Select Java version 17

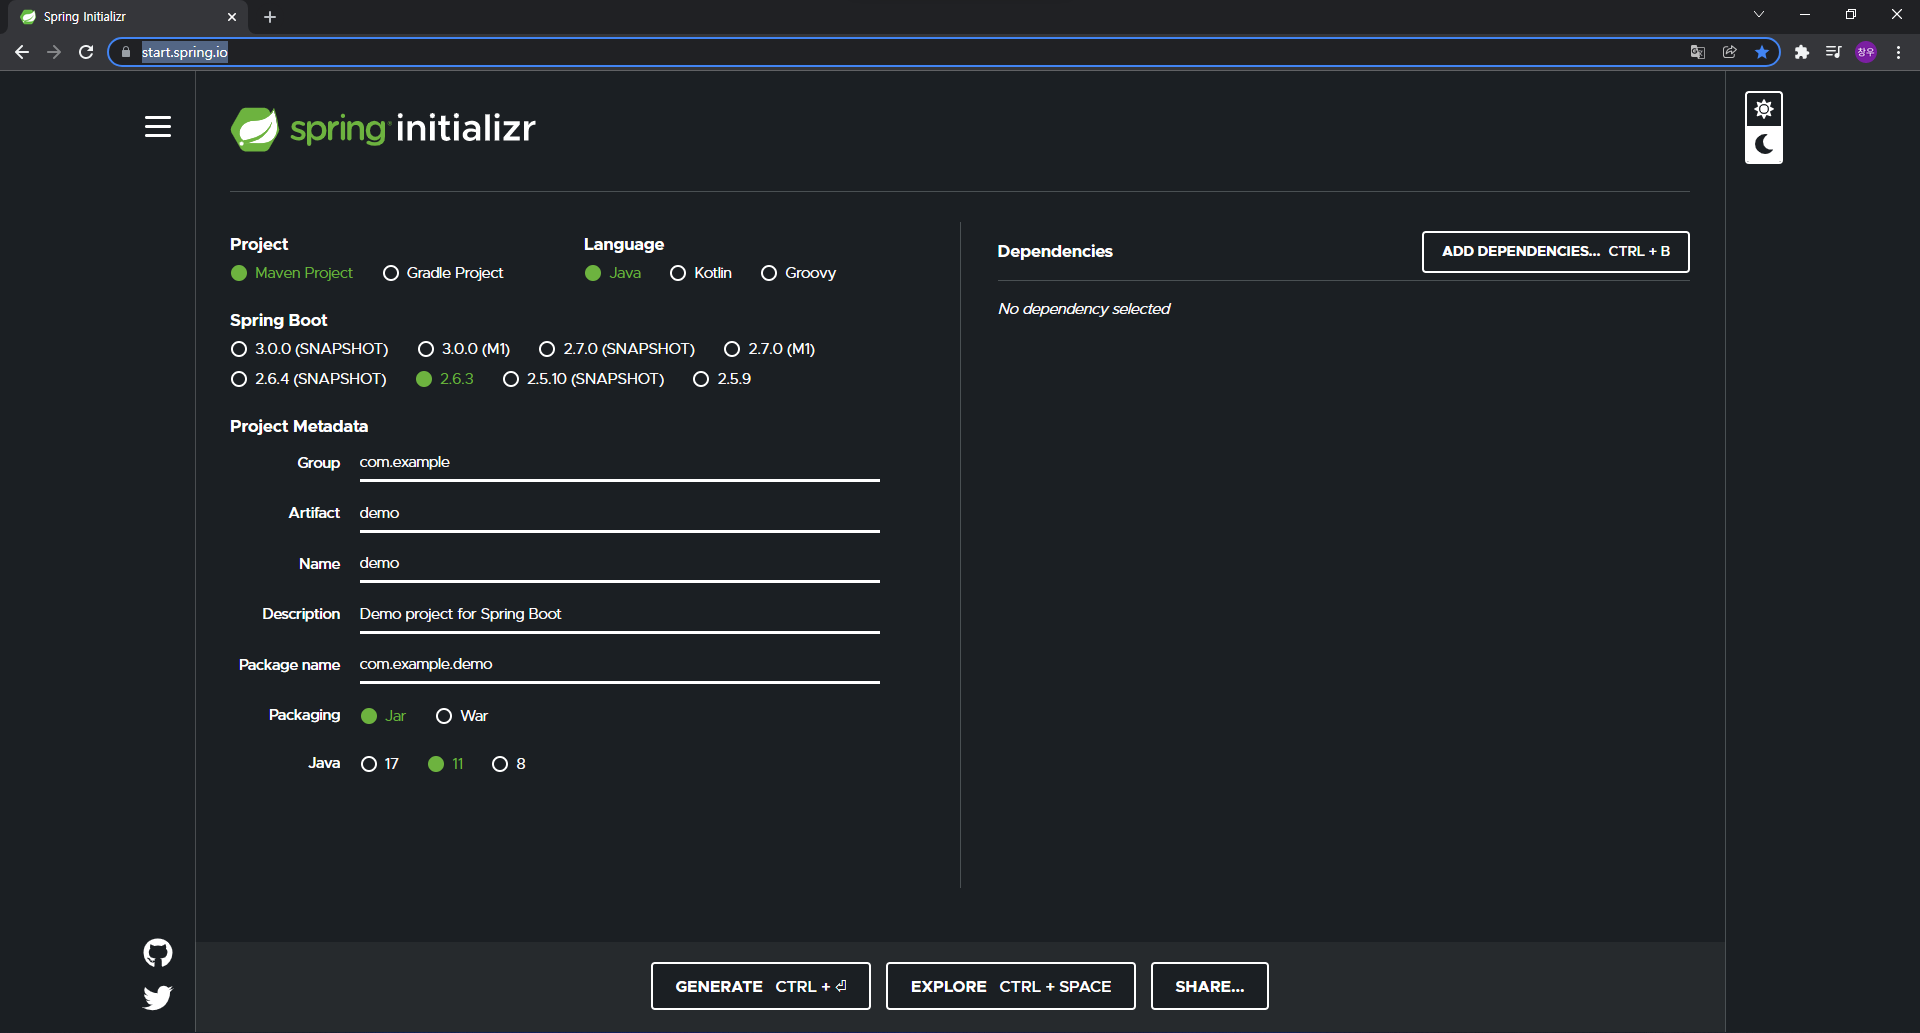click(380, 764)
